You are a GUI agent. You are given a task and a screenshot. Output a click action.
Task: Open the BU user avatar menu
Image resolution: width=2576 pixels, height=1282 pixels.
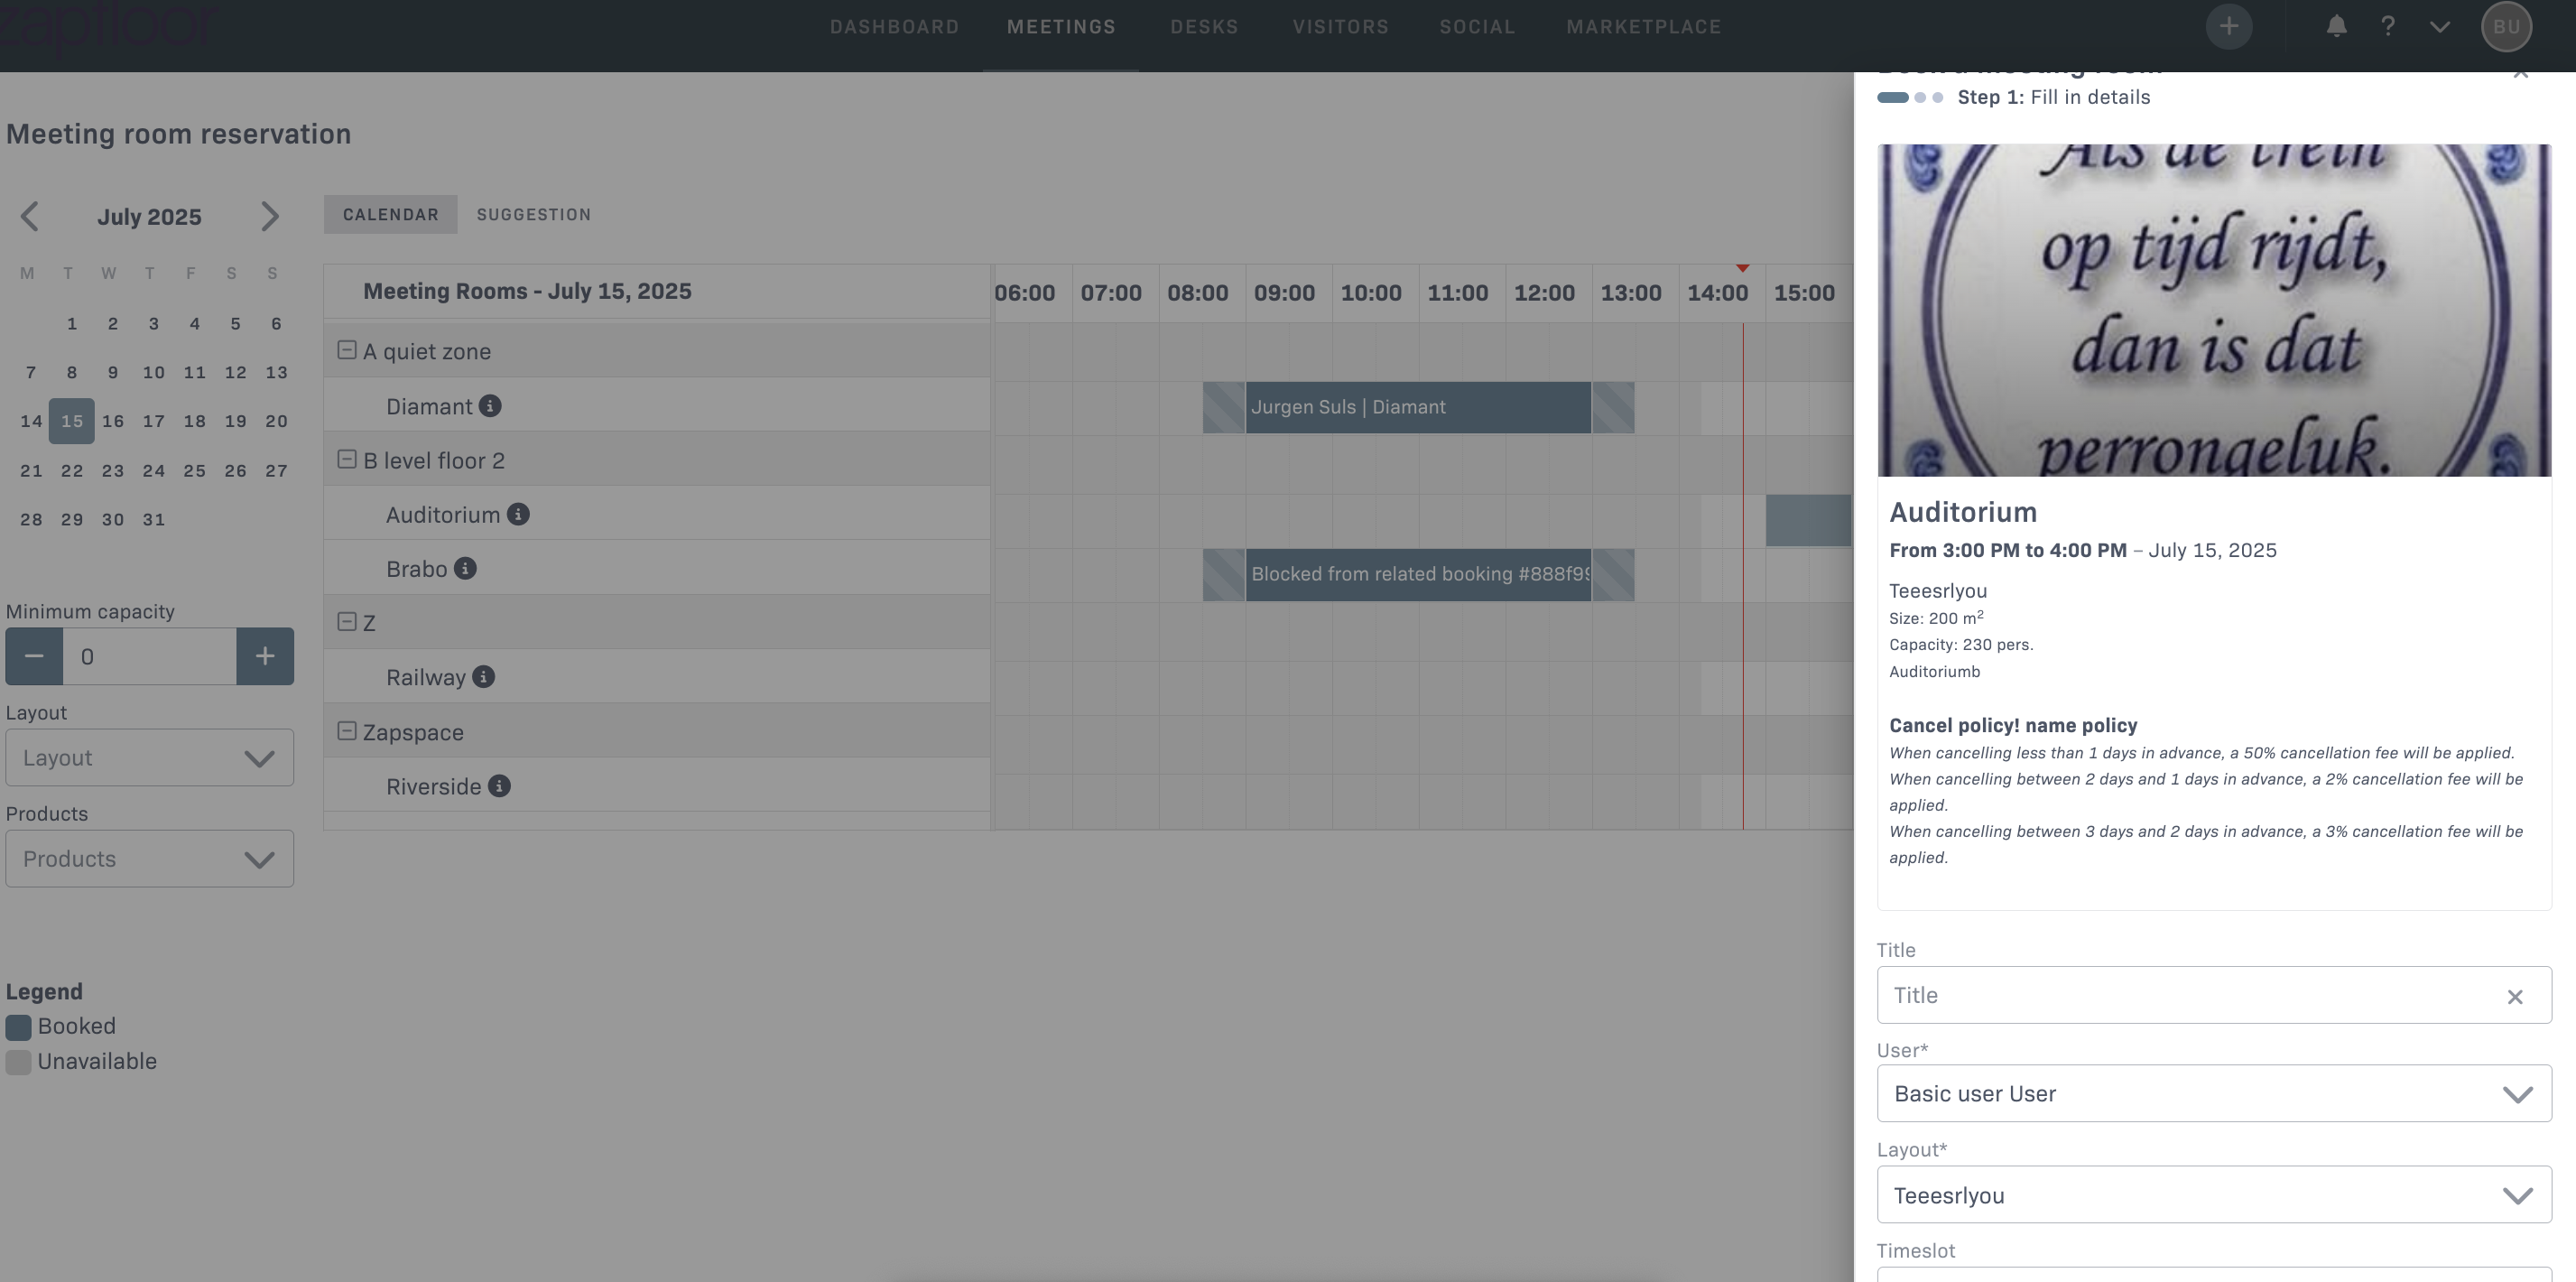(x=2506, y=27)
